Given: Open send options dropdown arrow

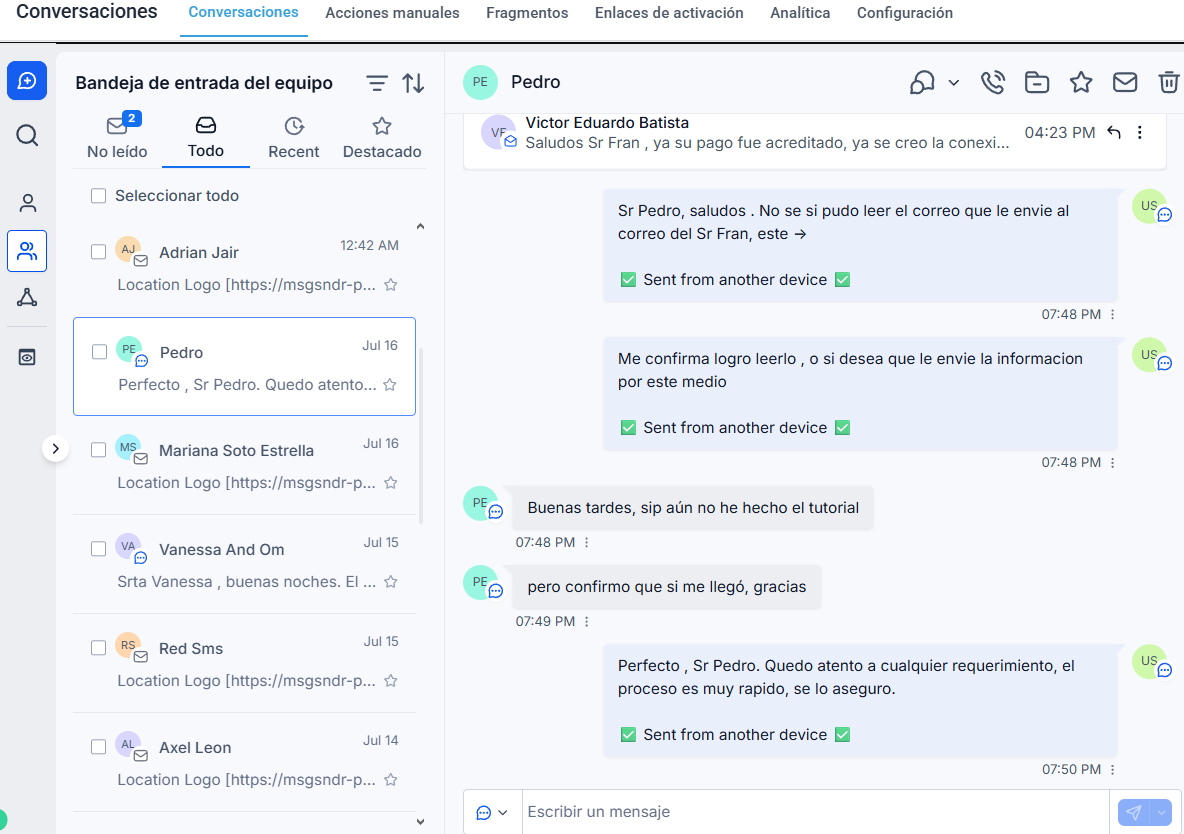Looking at the screenshot, I should click(1161, 813).
